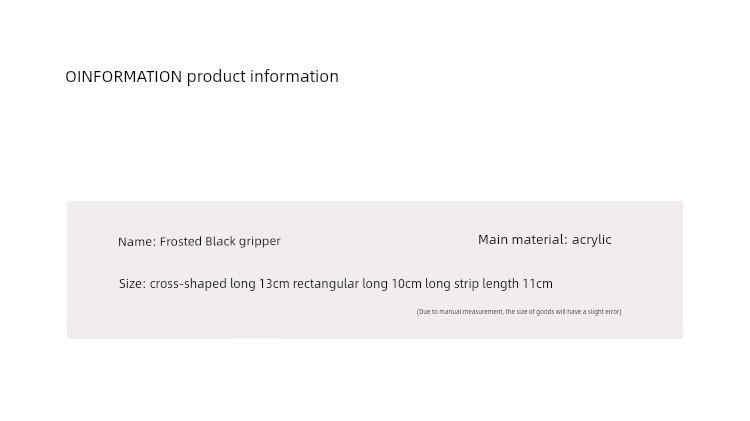Click 'Due to manual measurement' in the fine print
The image size is (750, 421).
pyautogui.click(x=461, y=312)
